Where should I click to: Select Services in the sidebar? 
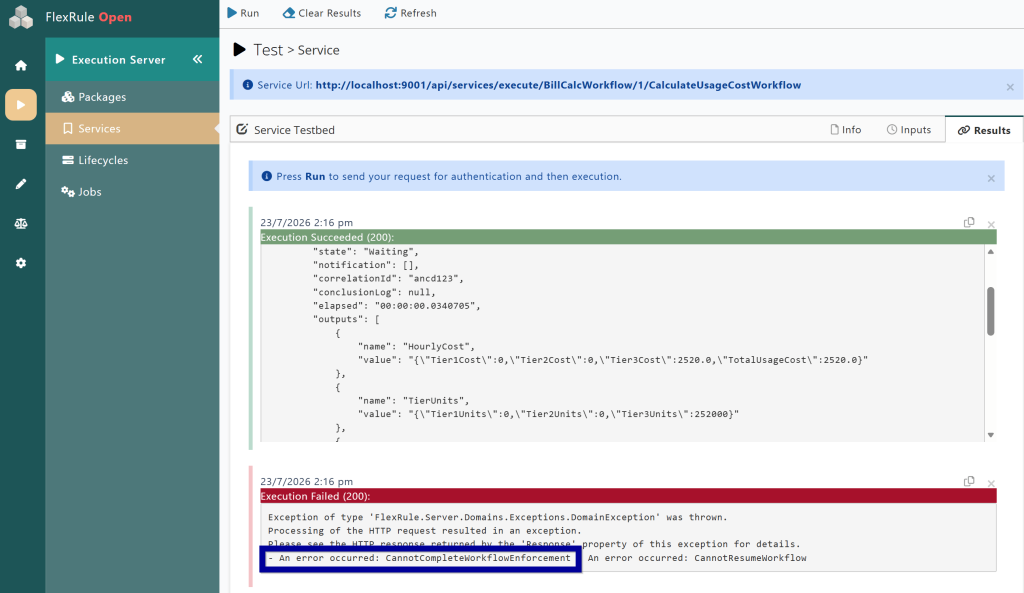[x=133, y=129]
